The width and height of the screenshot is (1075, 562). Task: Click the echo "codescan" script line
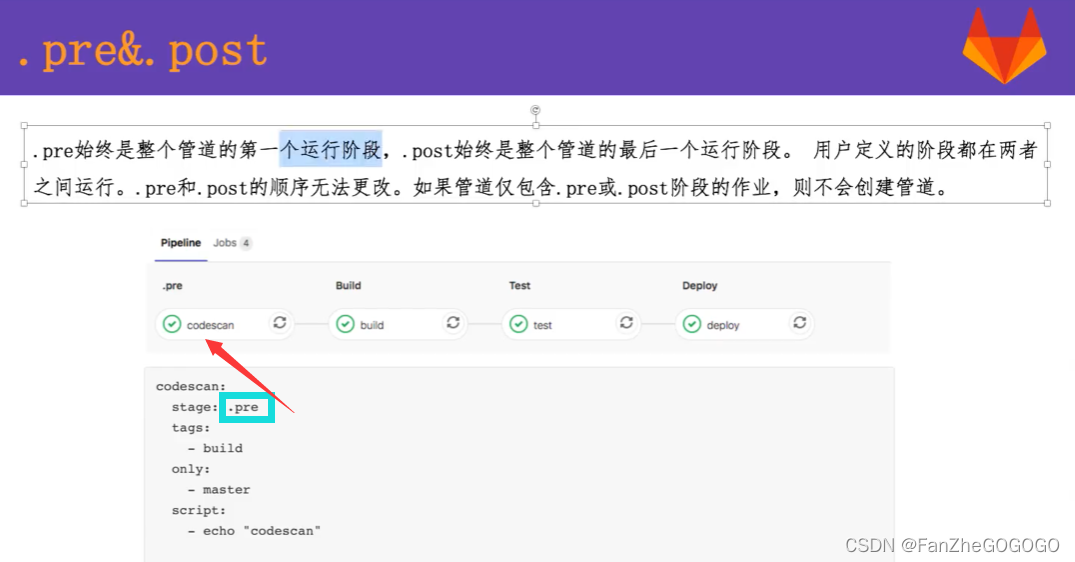click(254, 530)
